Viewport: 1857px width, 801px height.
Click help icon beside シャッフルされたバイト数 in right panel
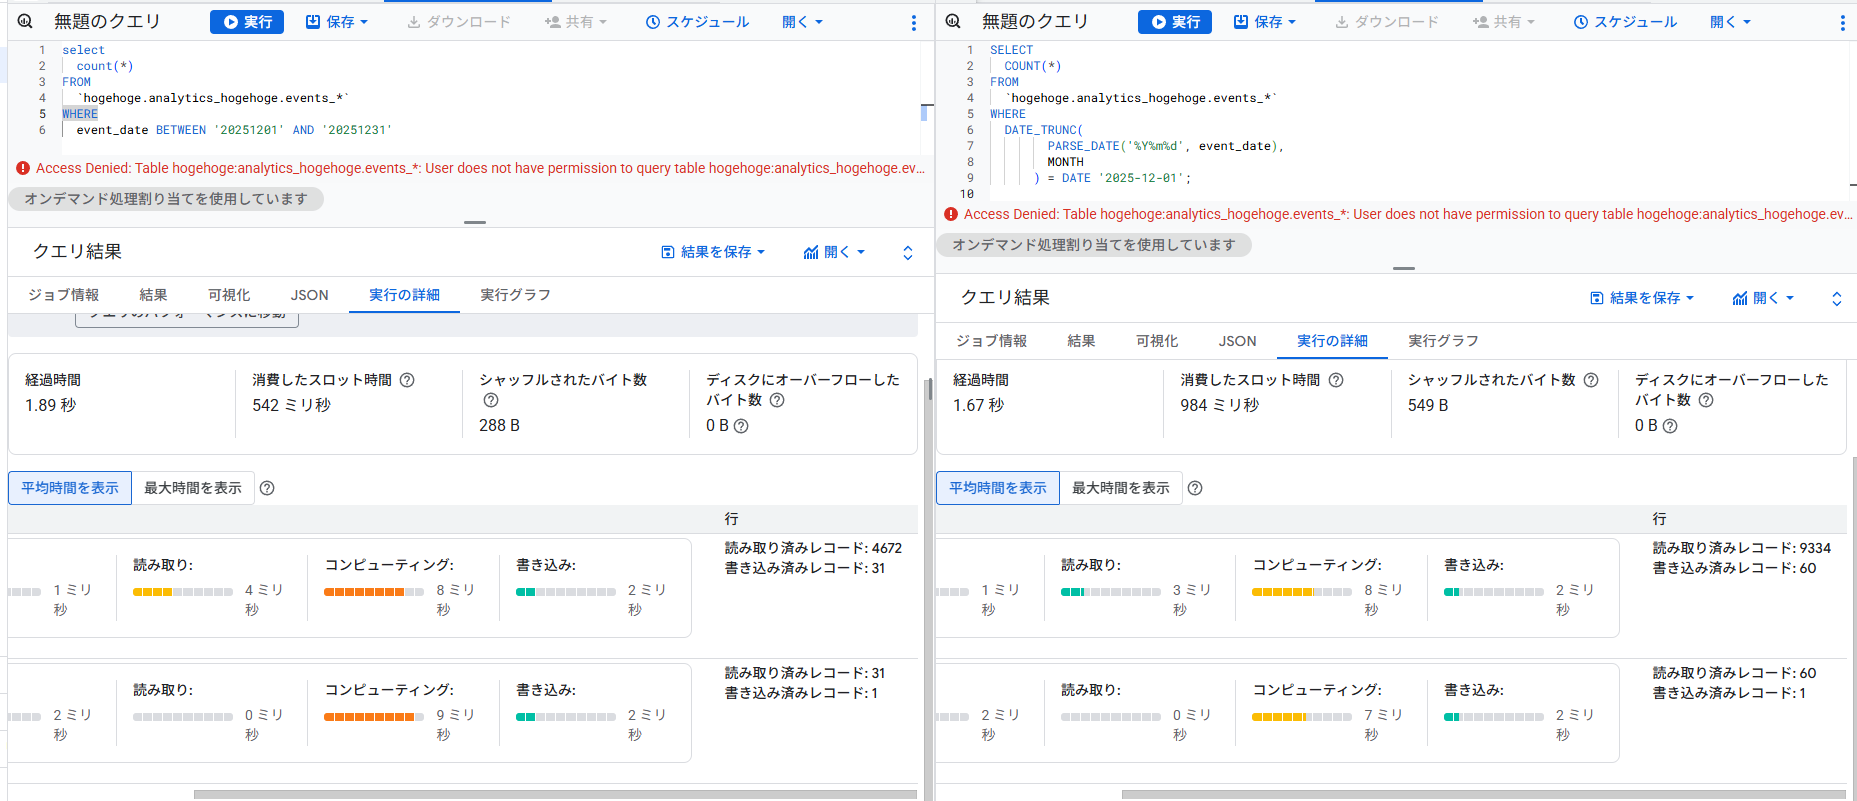(1591, 380)
